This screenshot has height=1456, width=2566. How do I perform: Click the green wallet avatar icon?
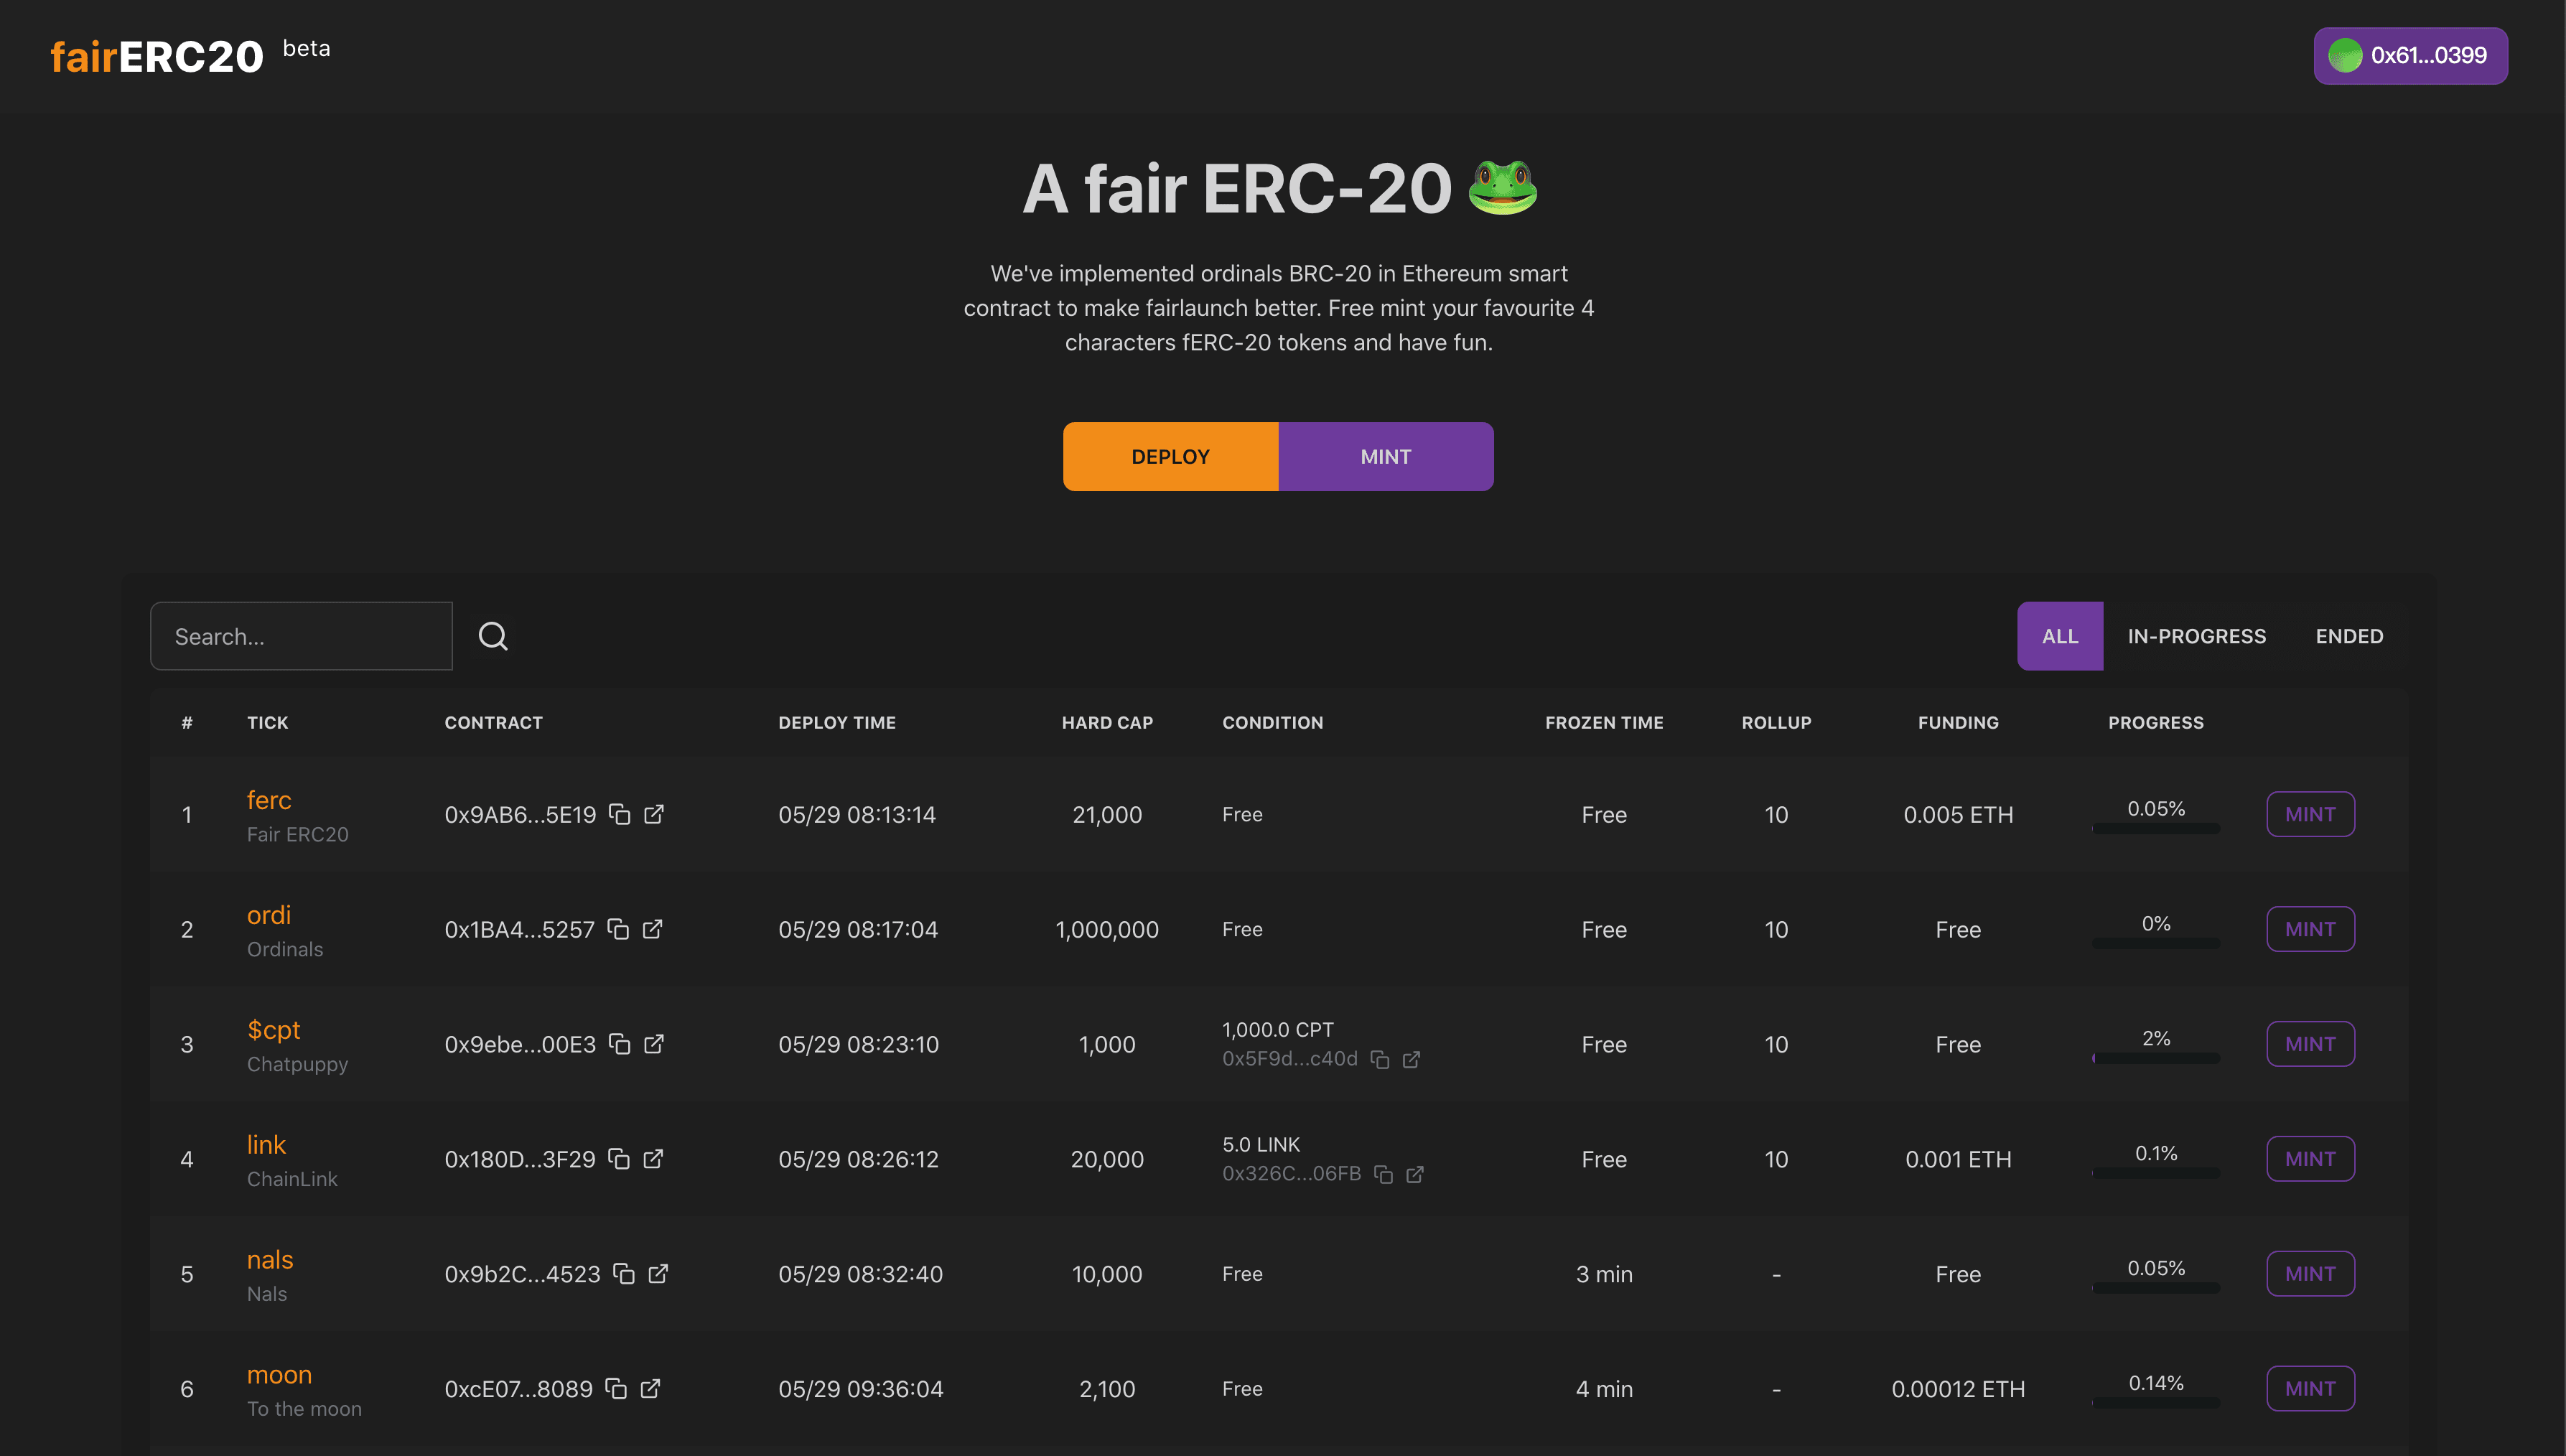coord(2345,56)
